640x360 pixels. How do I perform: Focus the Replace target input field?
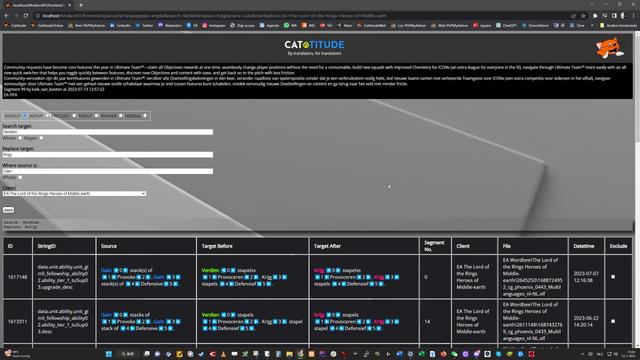(108, 155)
